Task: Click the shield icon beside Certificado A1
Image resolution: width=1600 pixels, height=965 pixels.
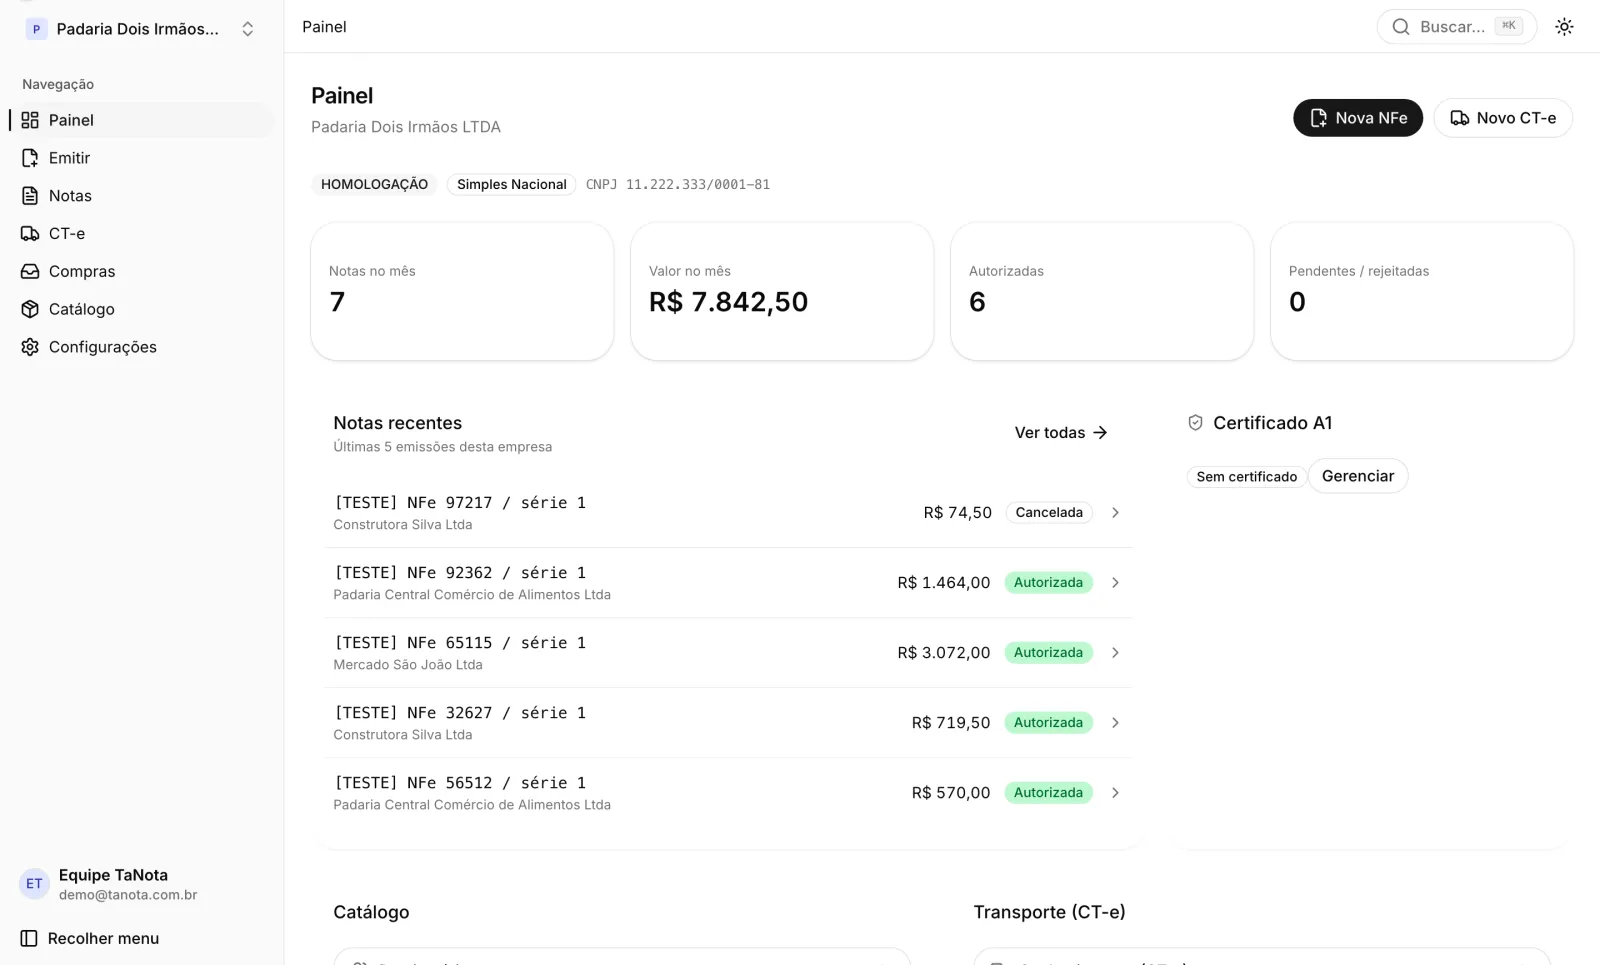Action: 1195,423
